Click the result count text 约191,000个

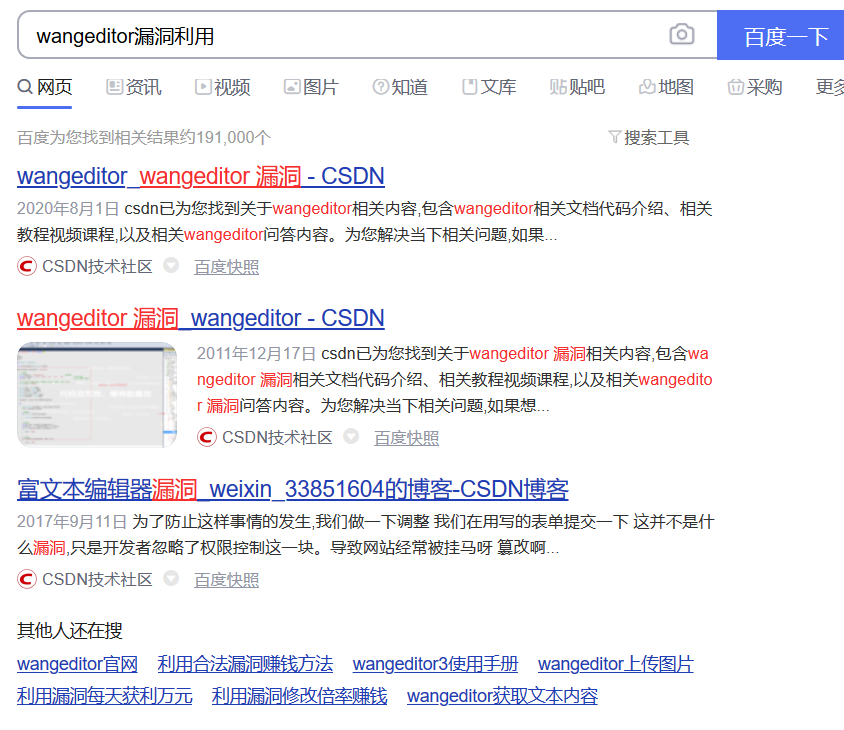(x=225, y=138)
